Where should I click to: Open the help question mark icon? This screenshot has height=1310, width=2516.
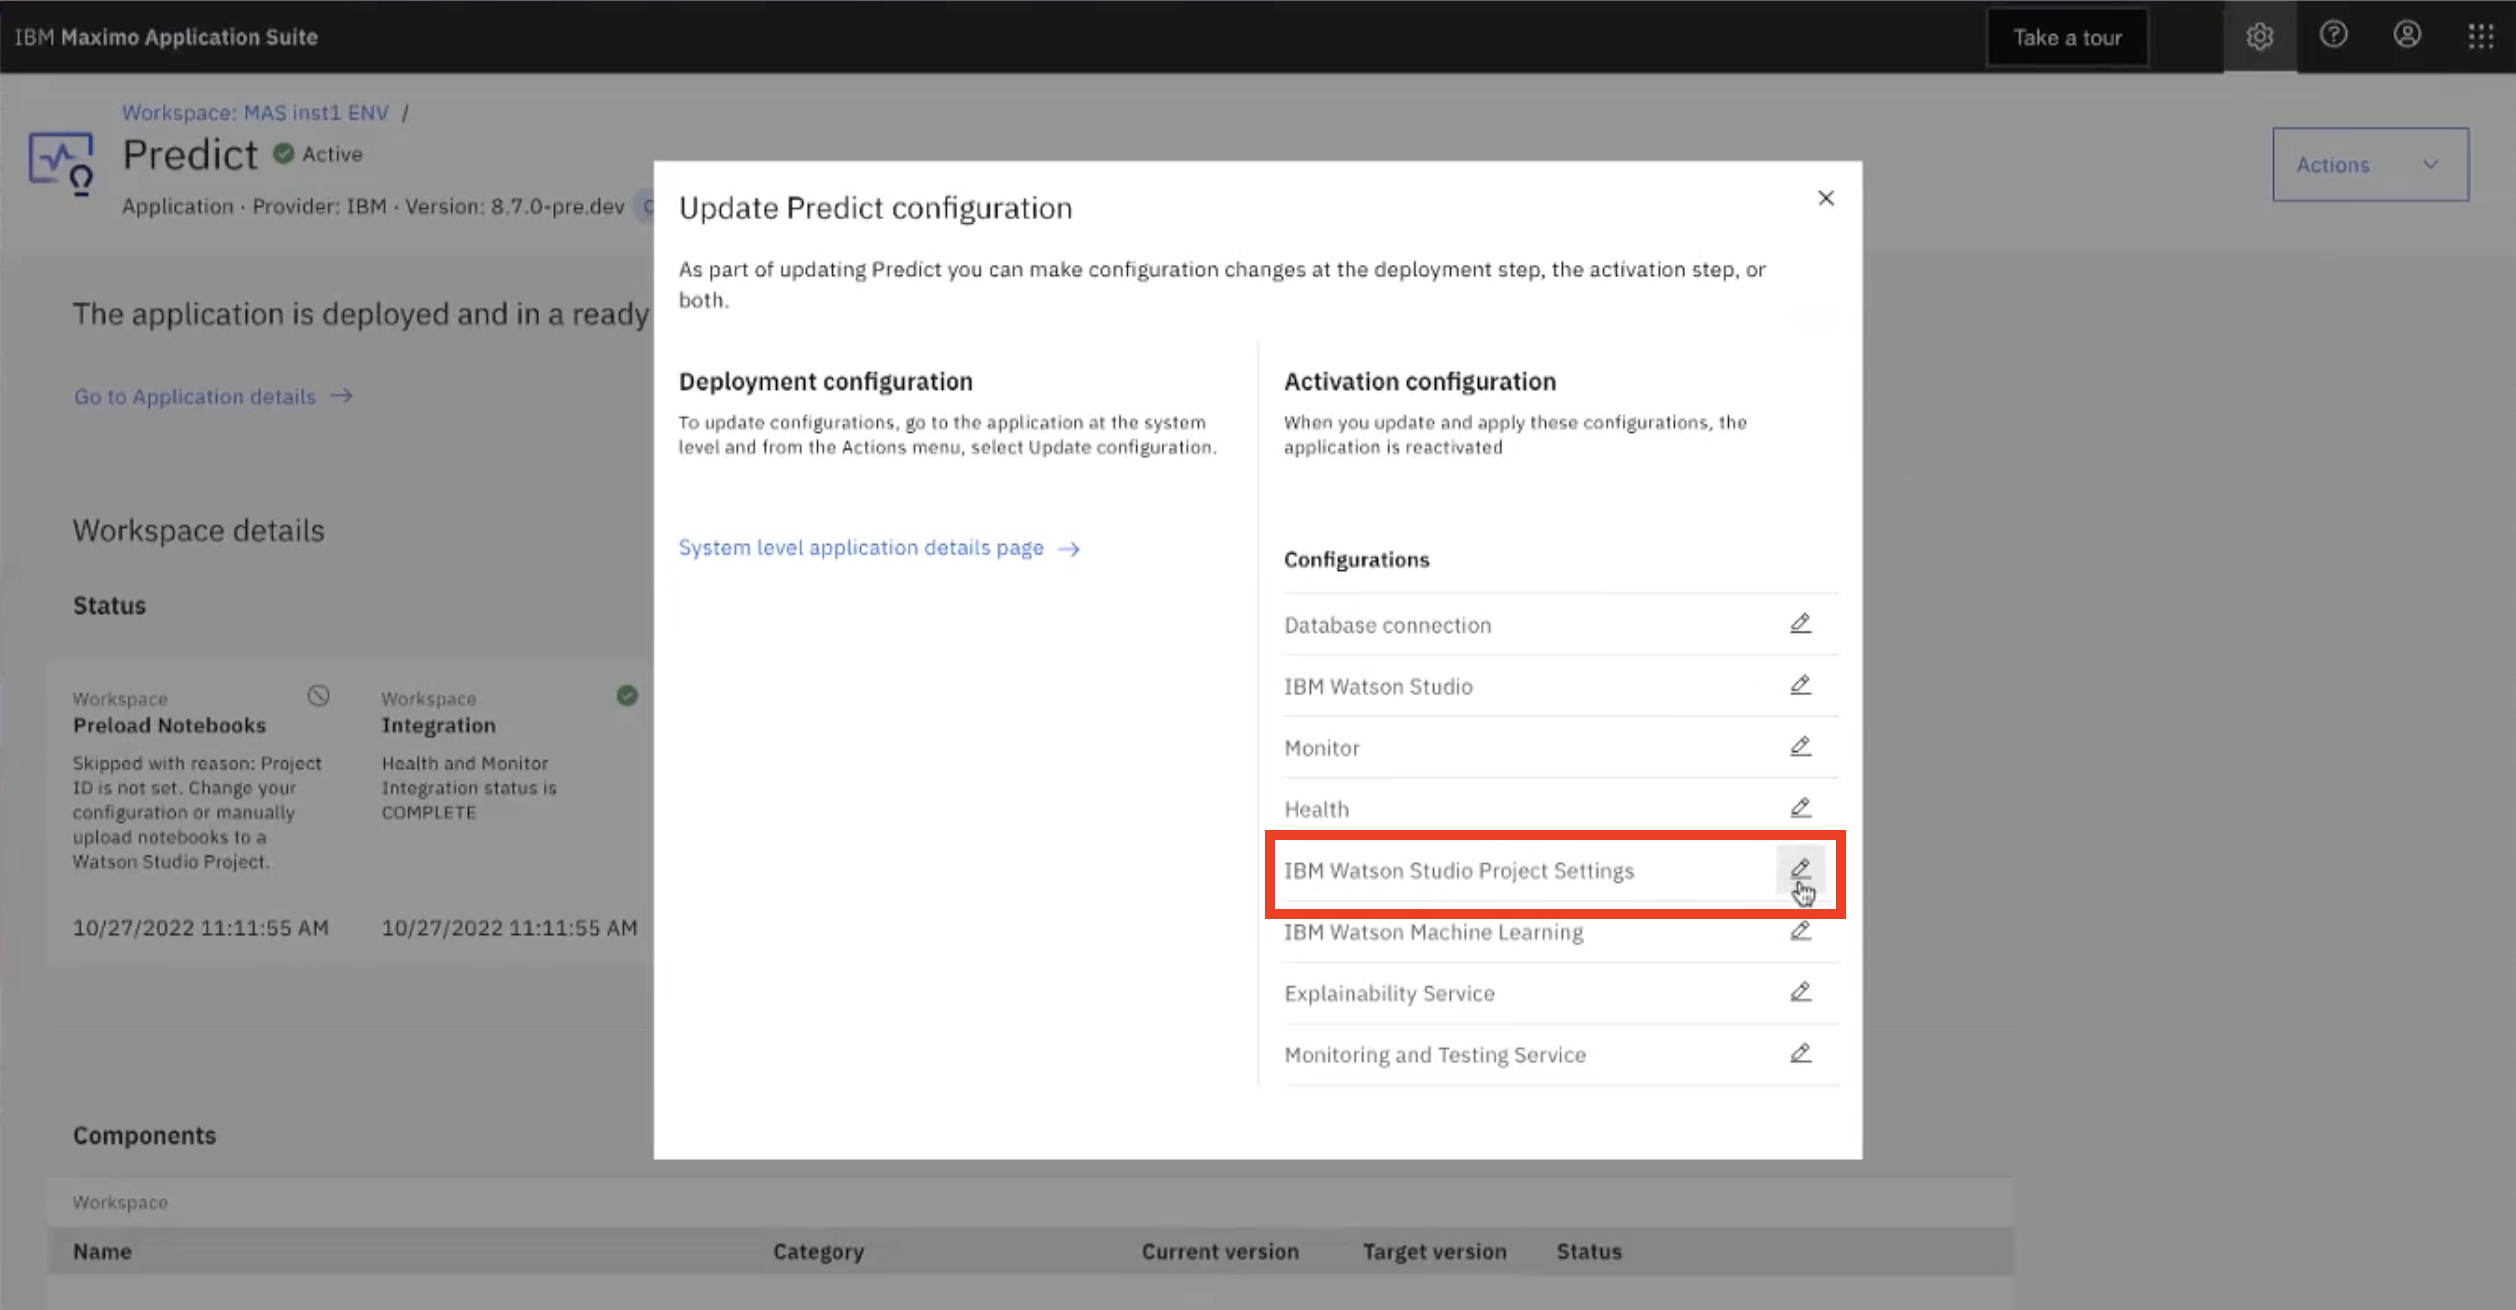click(2333, 36)
